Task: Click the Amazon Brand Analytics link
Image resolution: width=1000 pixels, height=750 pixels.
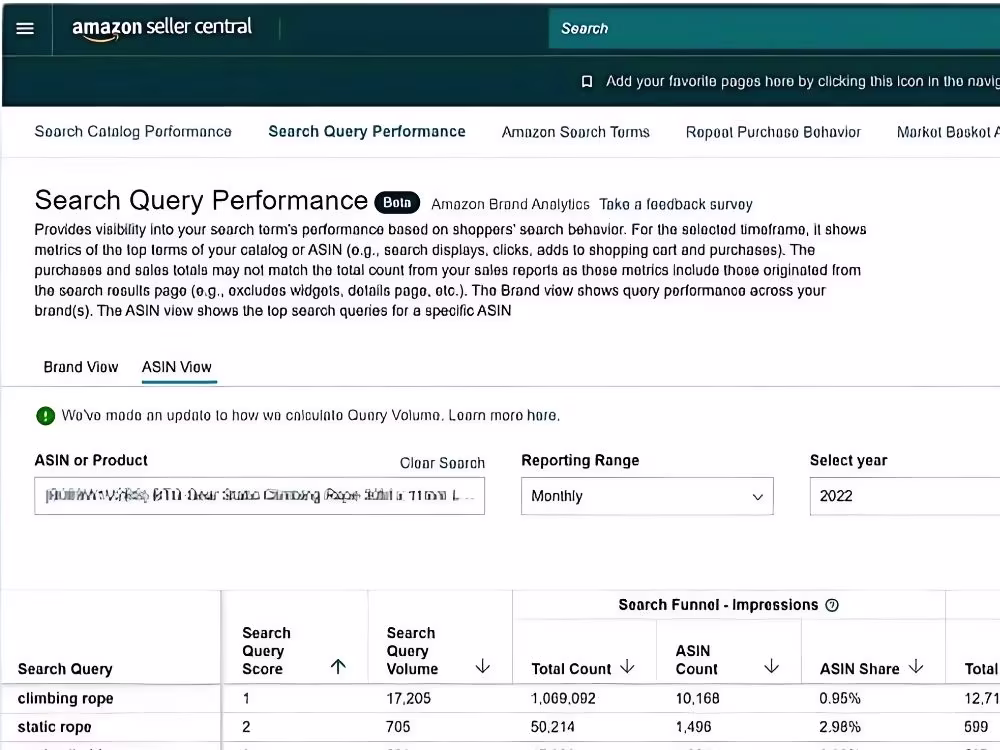Action: 510,205
